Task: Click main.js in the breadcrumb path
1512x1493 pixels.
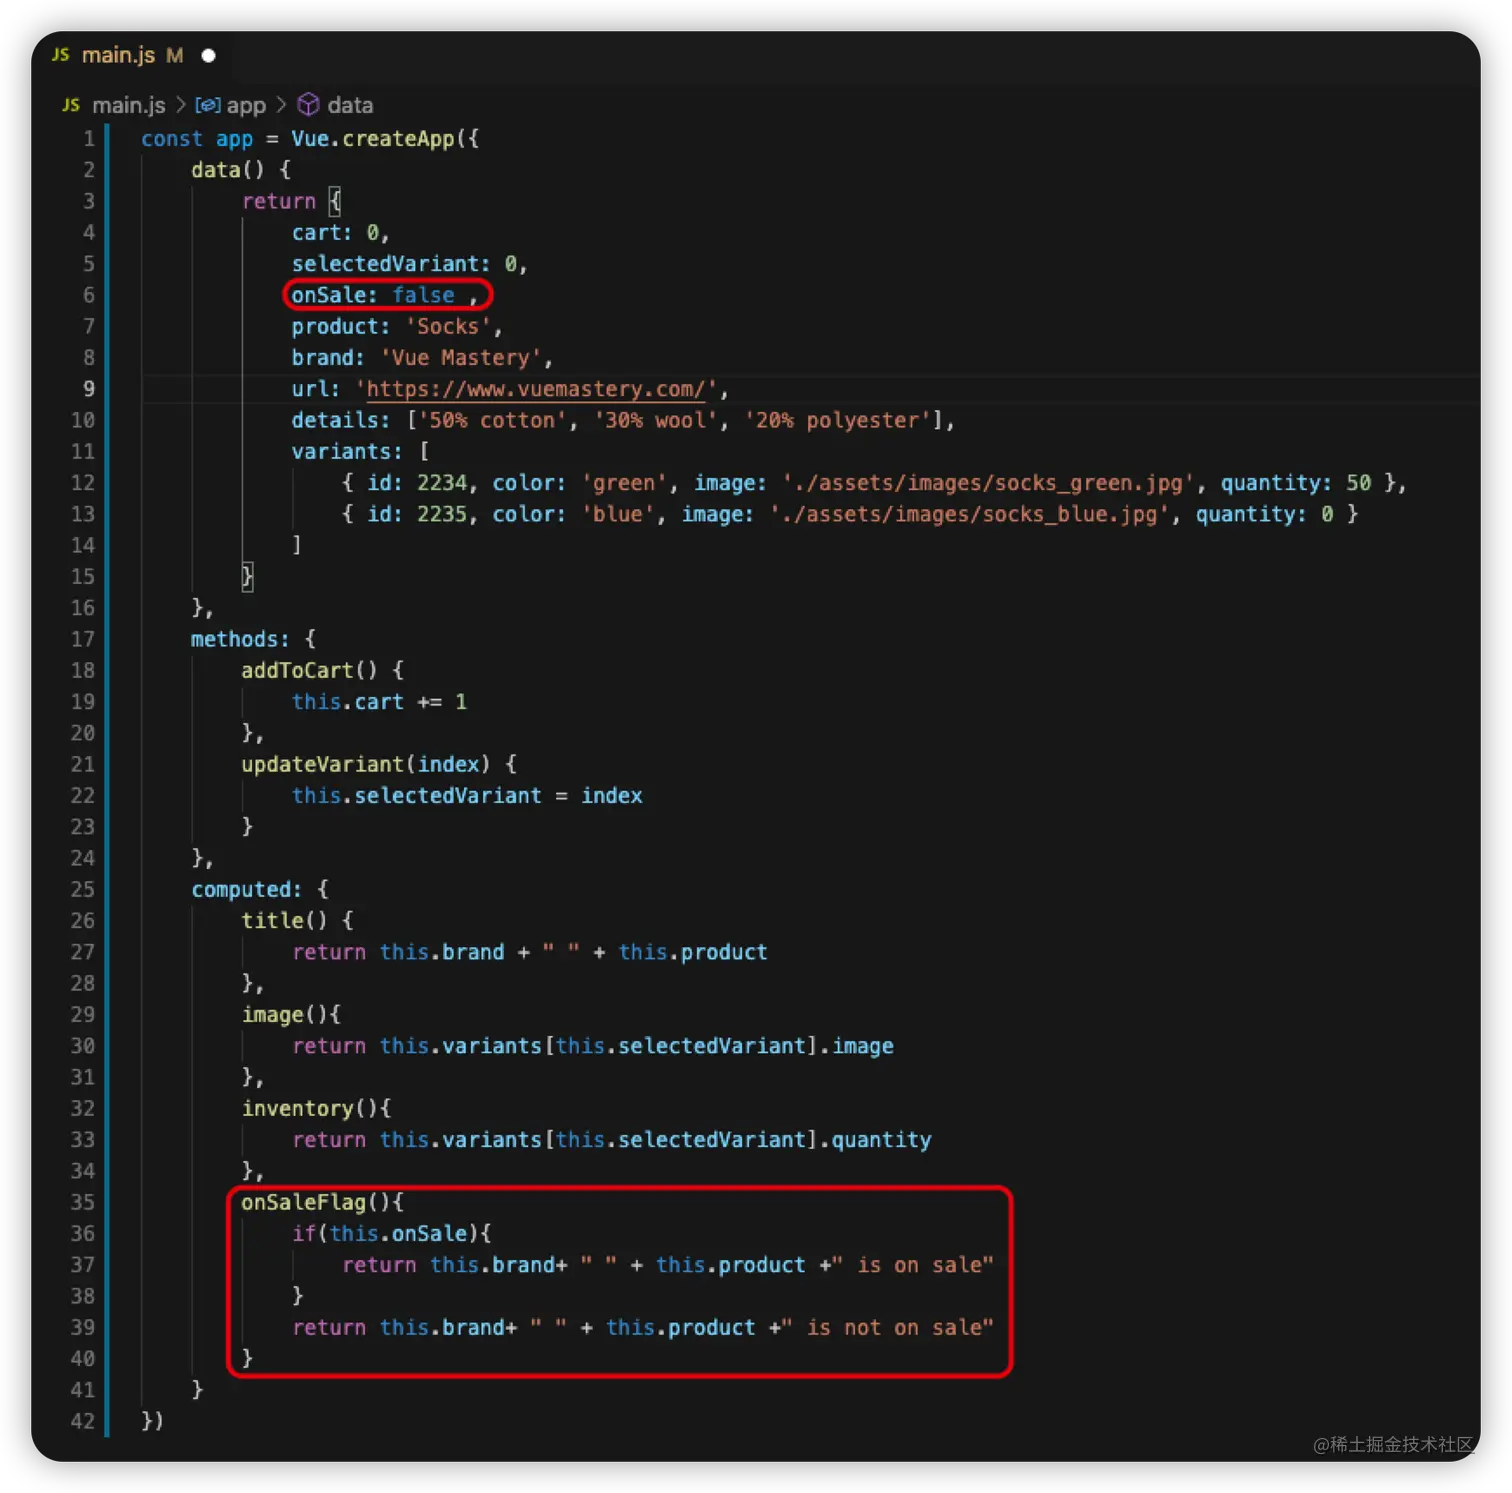Action: coord(128,105)
